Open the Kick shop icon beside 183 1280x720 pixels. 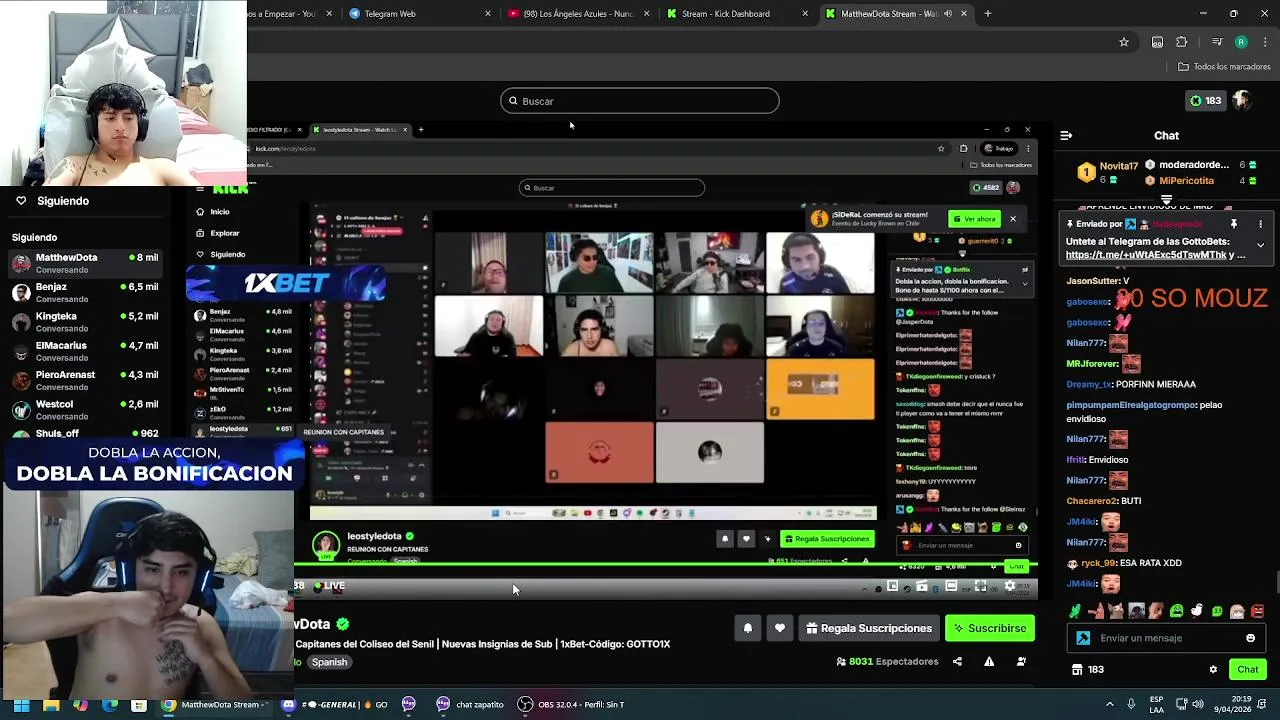pyautogui.click(x=1077, y=670)
